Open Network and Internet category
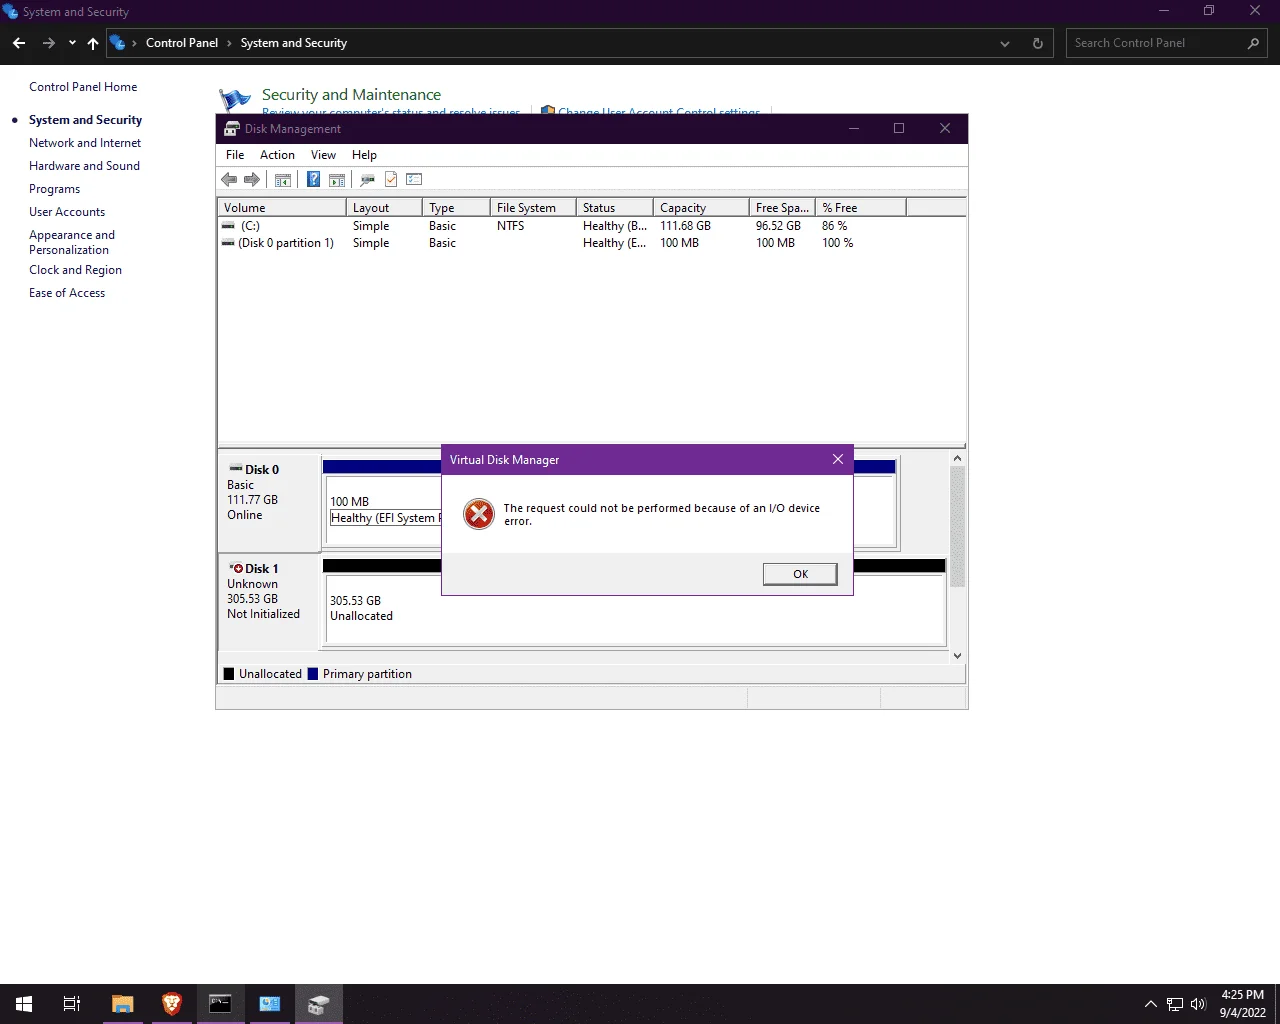 pos(85,143)
